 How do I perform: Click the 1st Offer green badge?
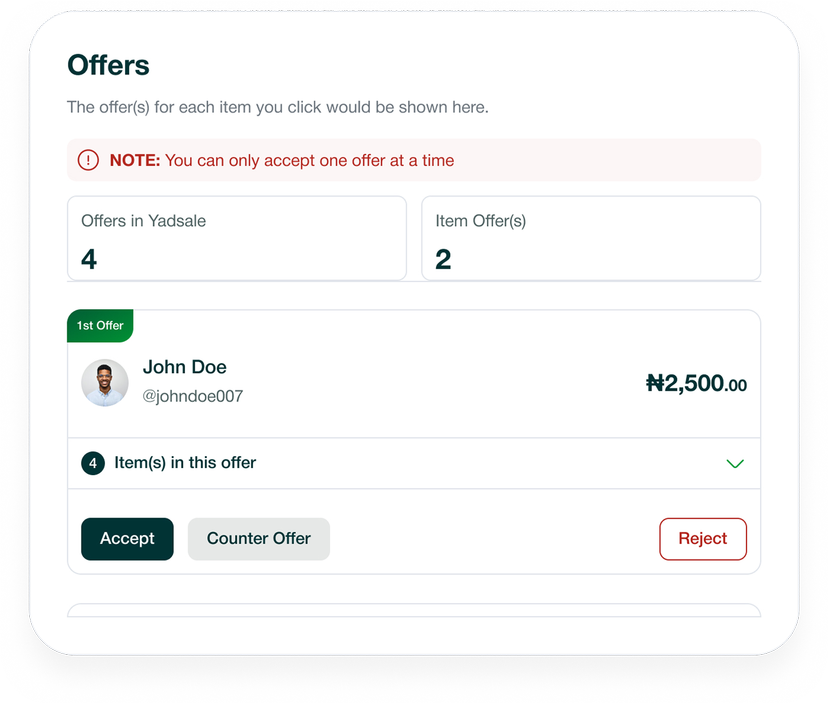point(100,325)
